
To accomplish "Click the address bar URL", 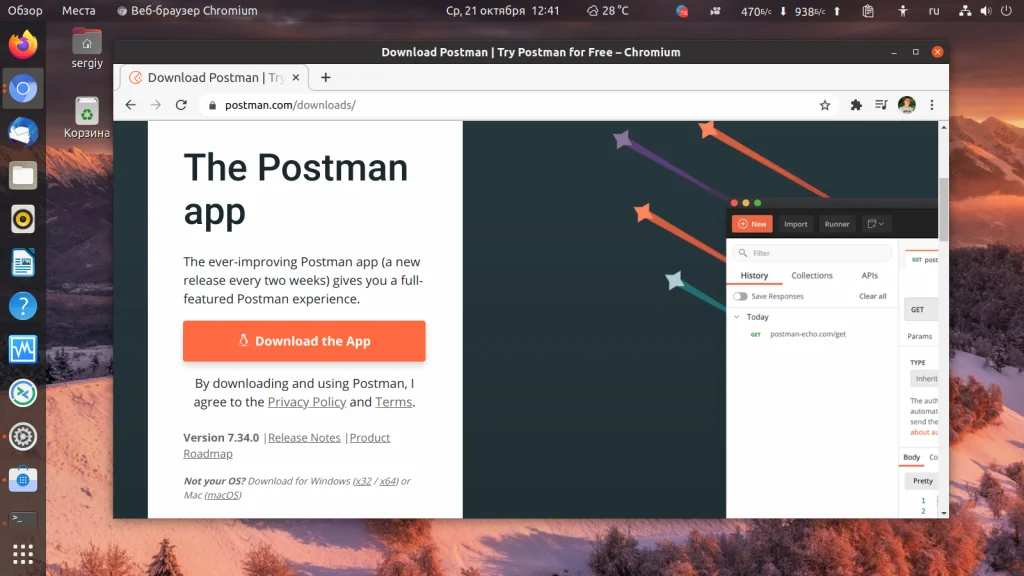I will point(290,105).
